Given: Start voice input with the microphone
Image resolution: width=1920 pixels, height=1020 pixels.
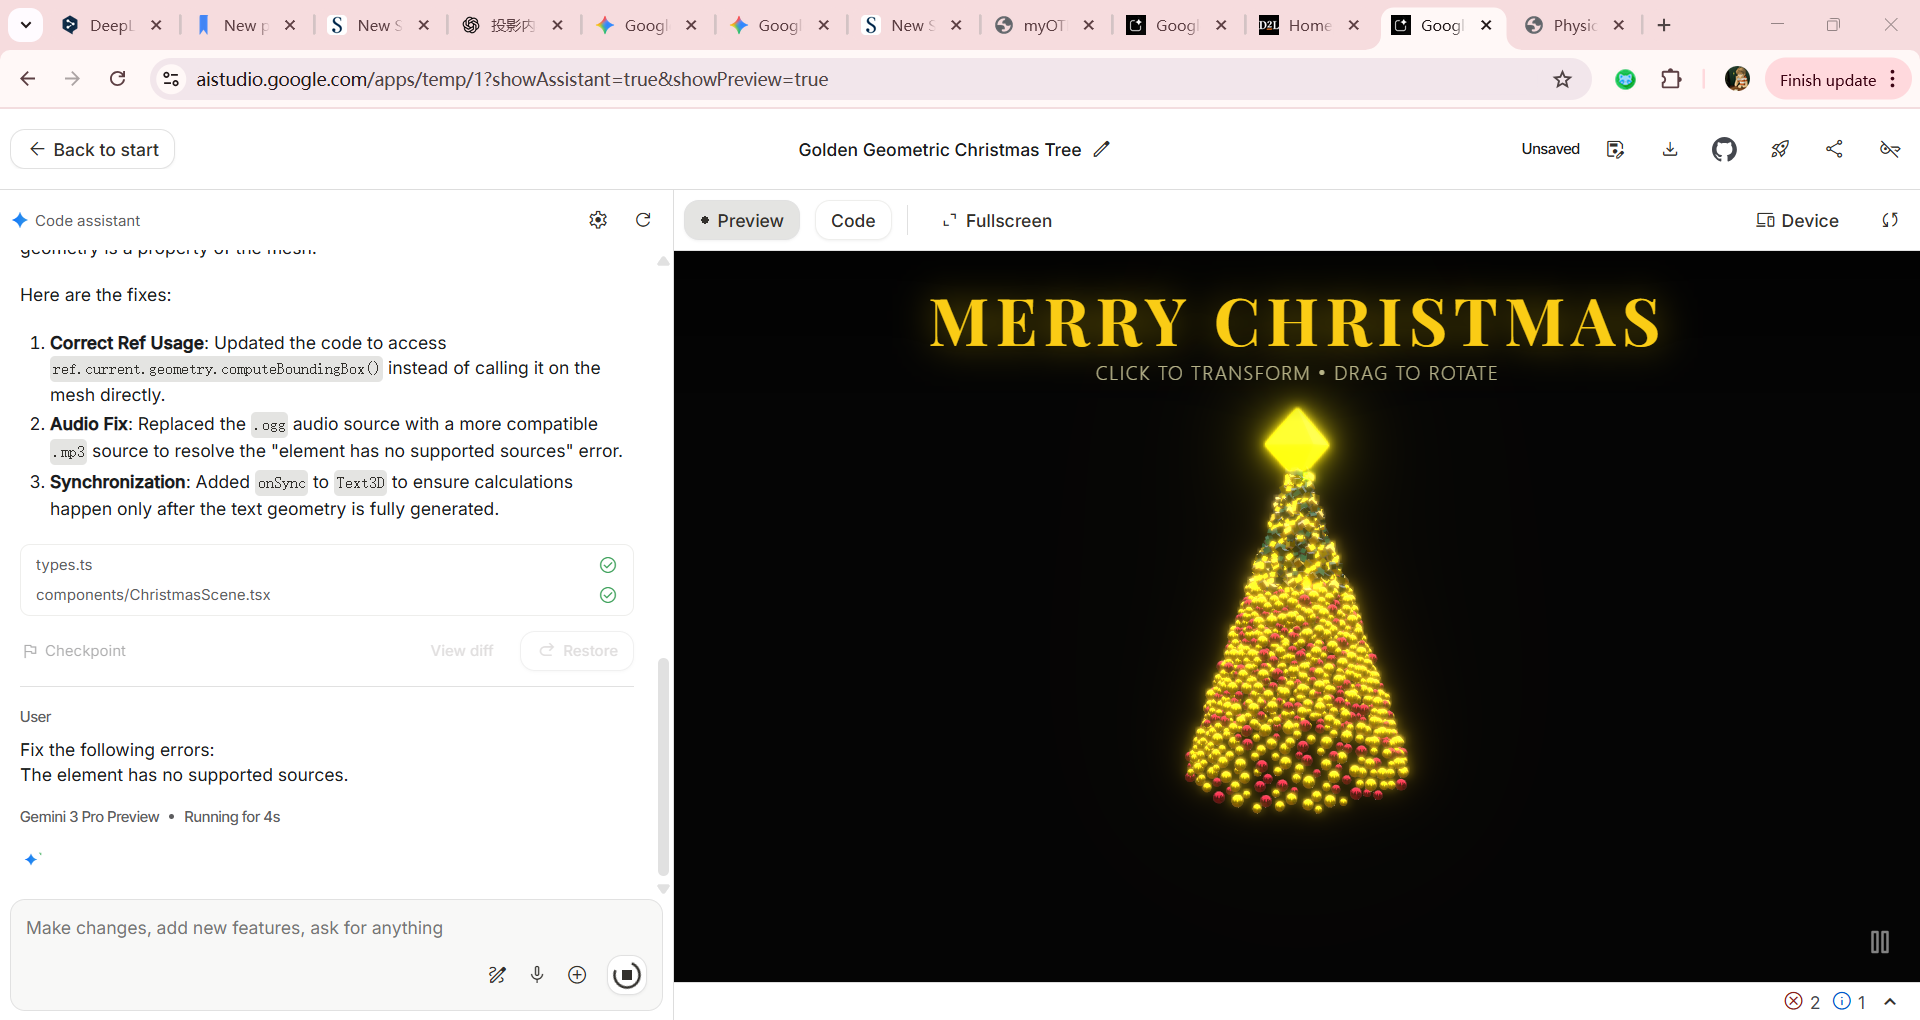Looking at the screenshot, I should click(537, 975).
